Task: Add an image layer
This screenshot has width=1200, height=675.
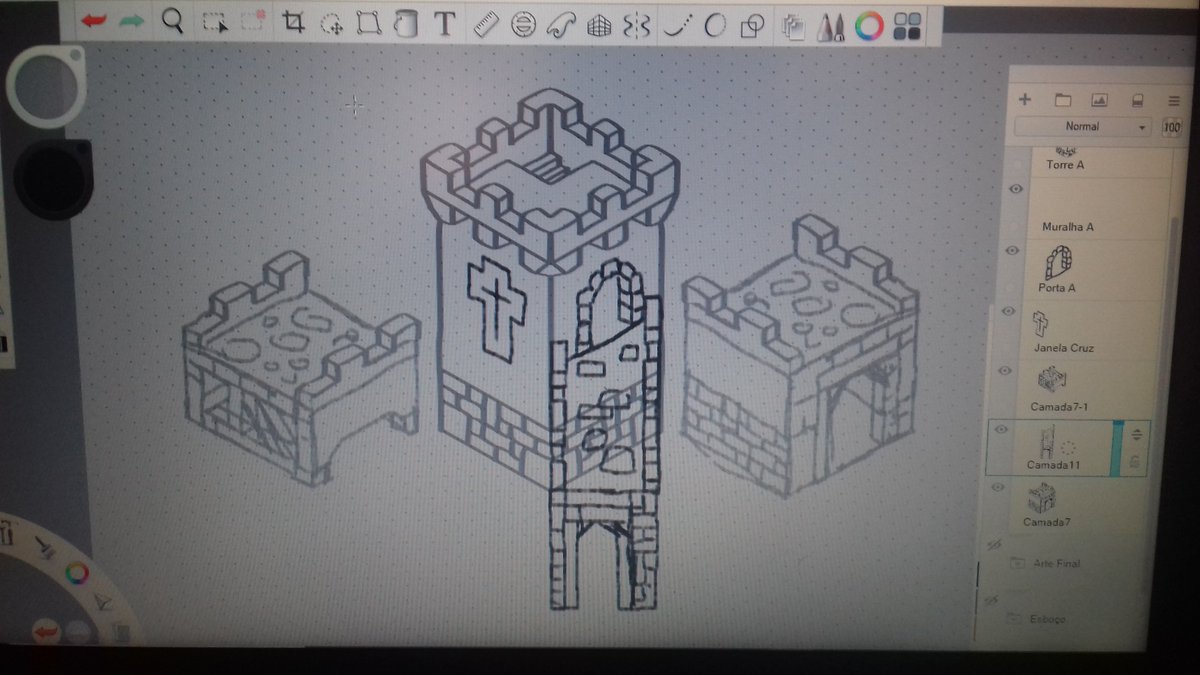Action: tap(1099, 100)
